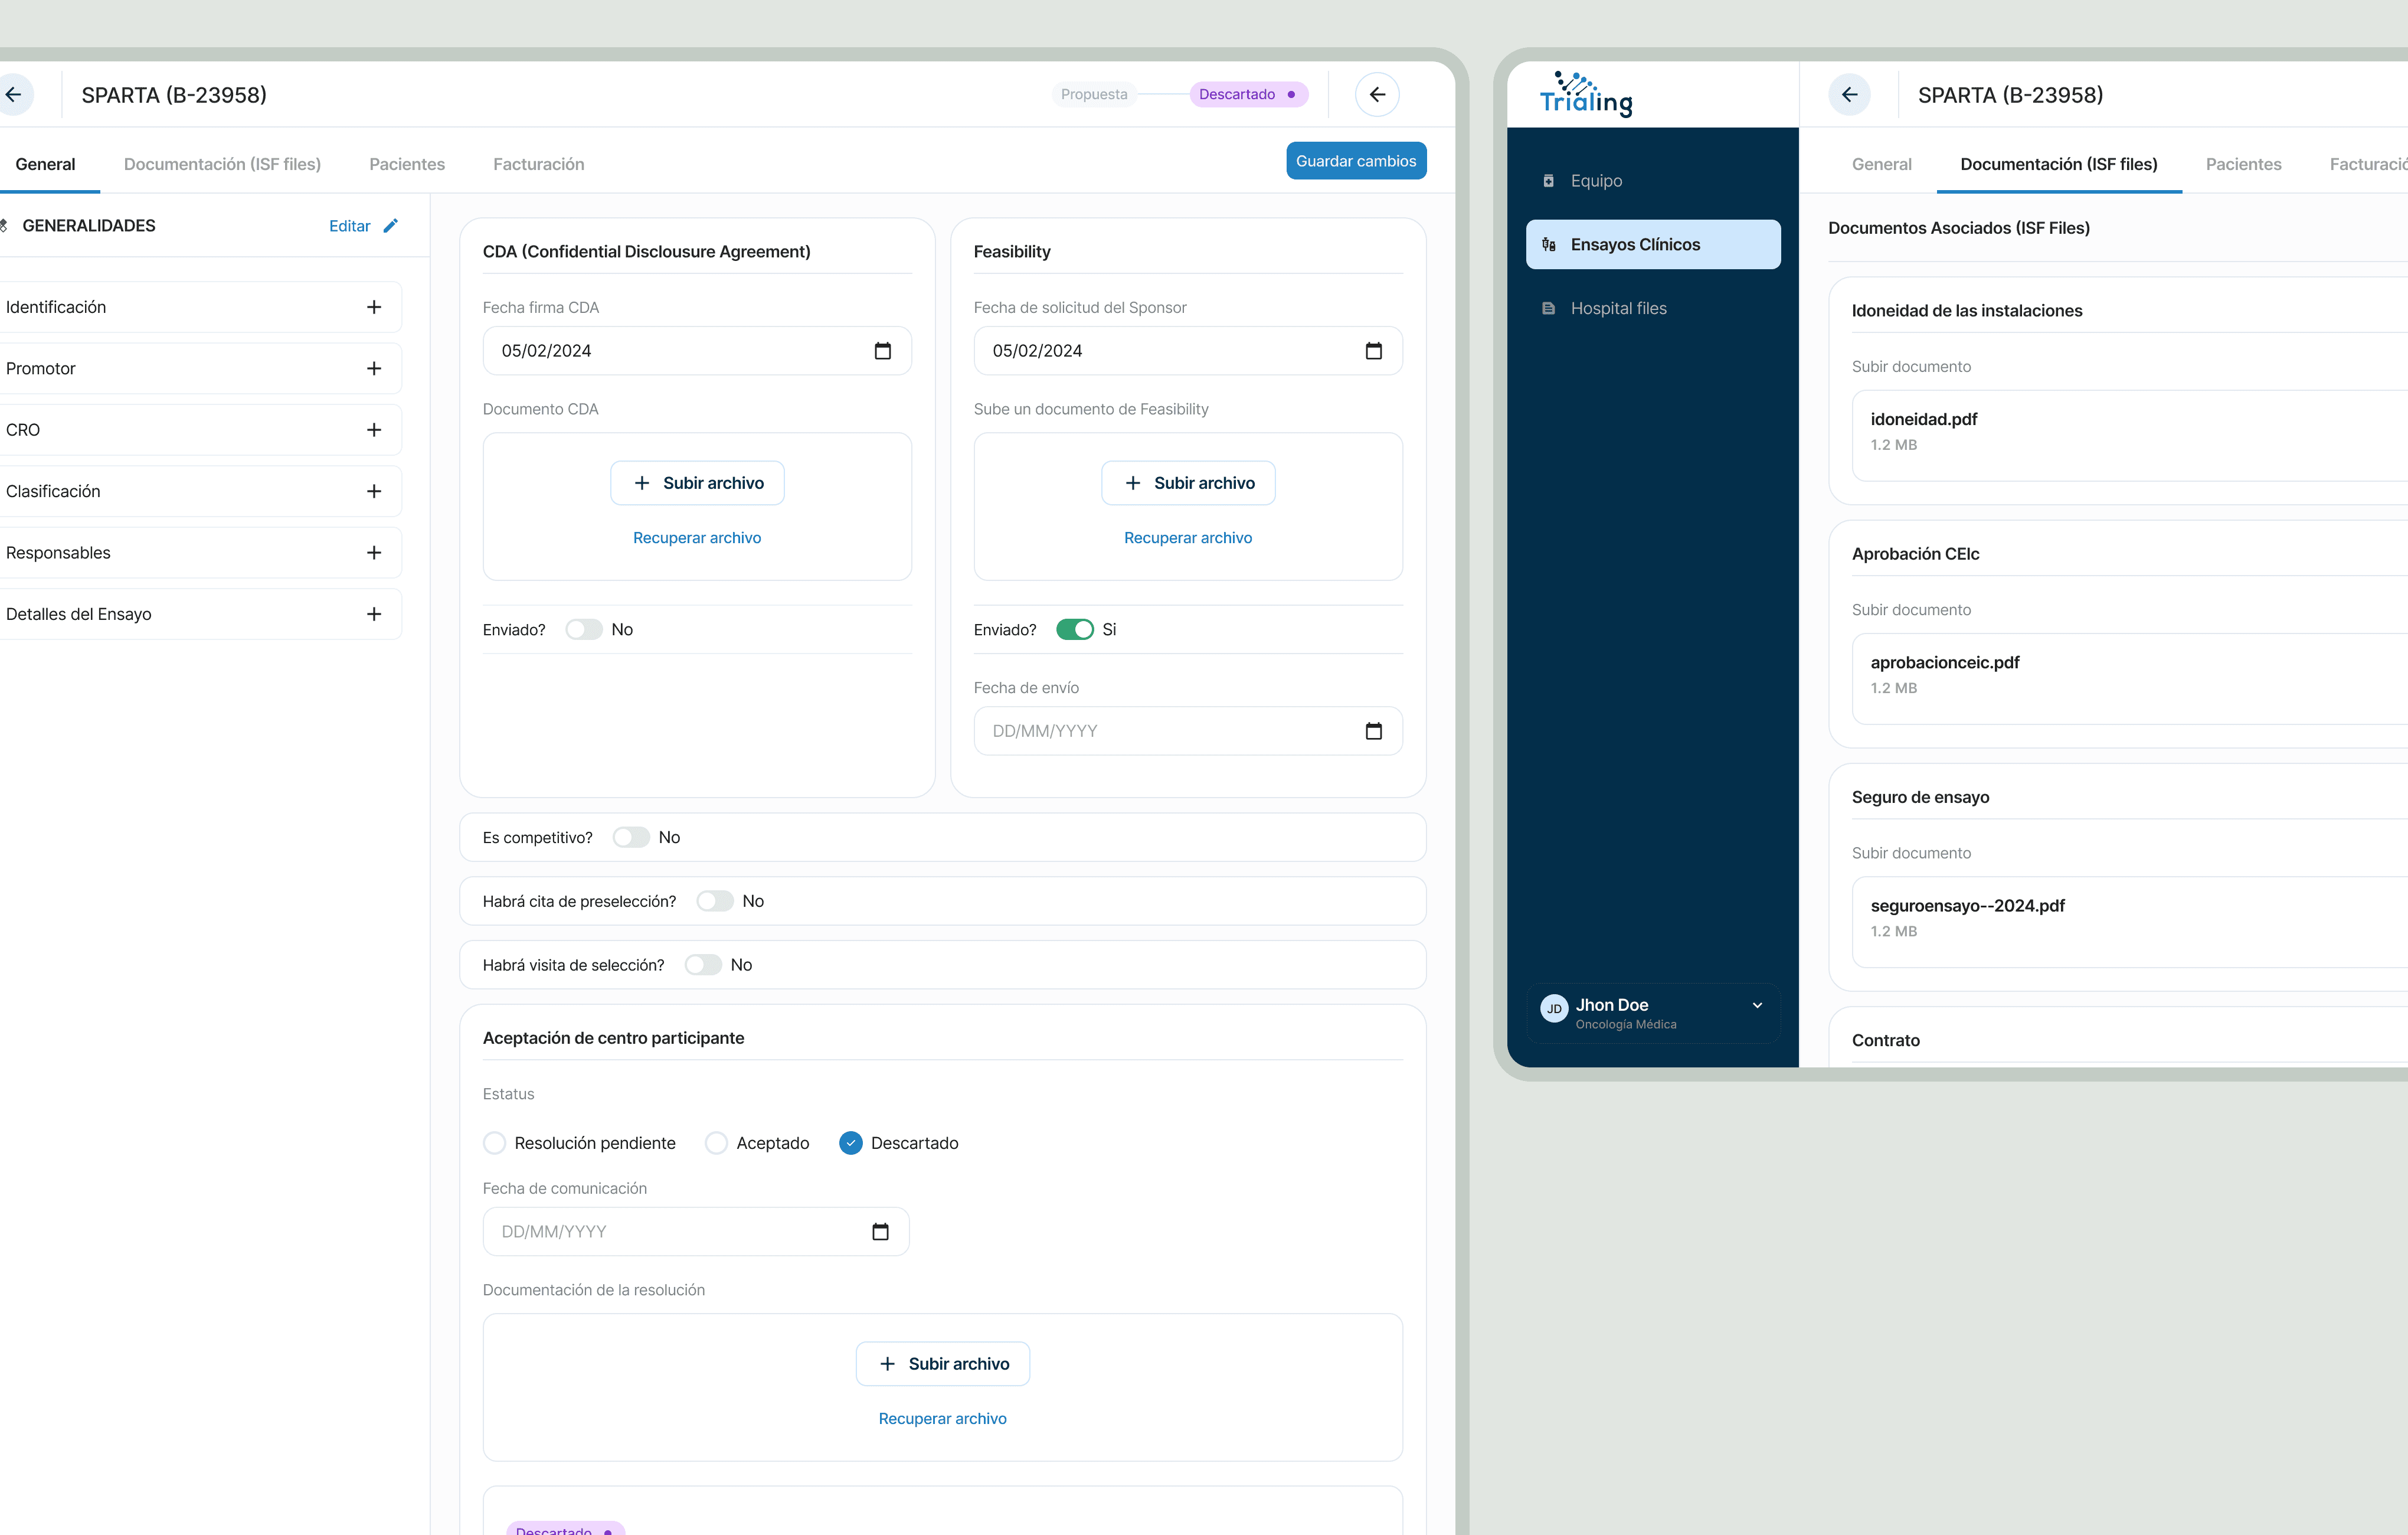Screen dimensions: 2408x1535
Task: Click the calendar icon in Fecha firma CDA
Action: (x=882, y=351)
